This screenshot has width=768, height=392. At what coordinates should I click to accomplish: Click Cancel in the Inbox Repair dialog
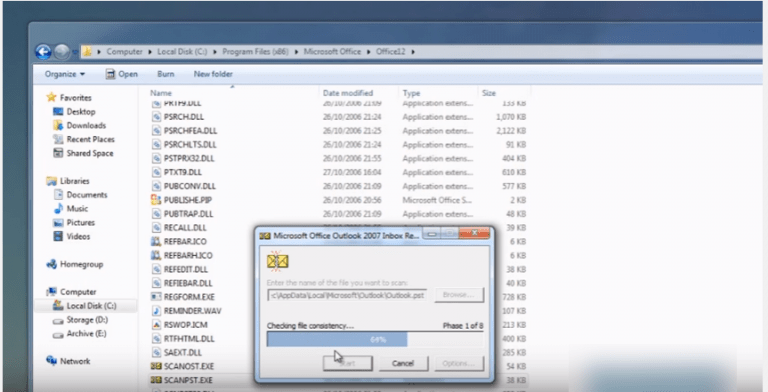pos(403,364)
